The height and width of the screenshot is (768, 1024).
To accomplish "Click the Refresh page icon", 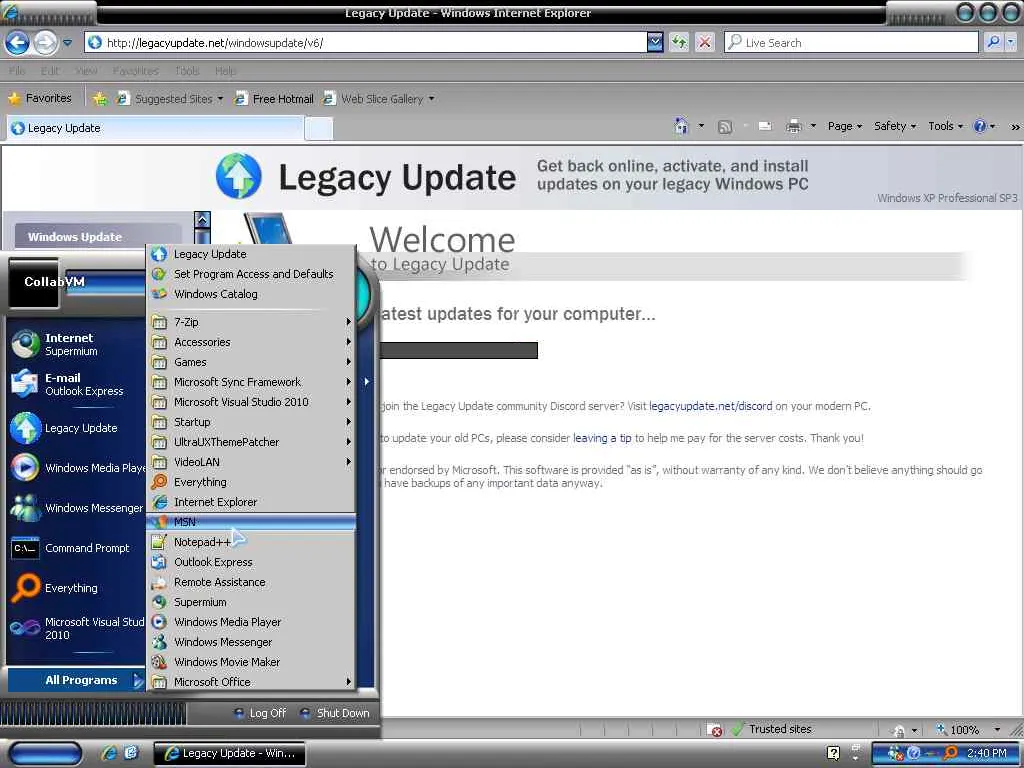I will coord(679,42).
